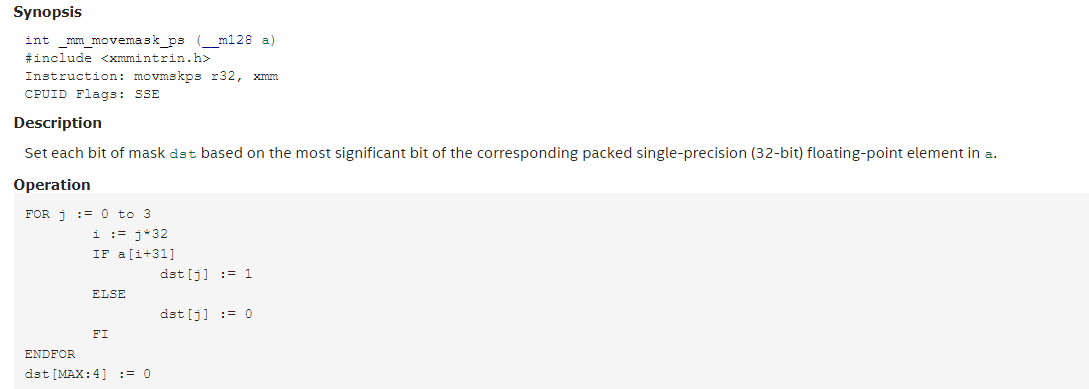Image resolution: width=1089 pixels, height=389 pixels.
Task: Click the Operation section heading
Action: pos(52,185)
